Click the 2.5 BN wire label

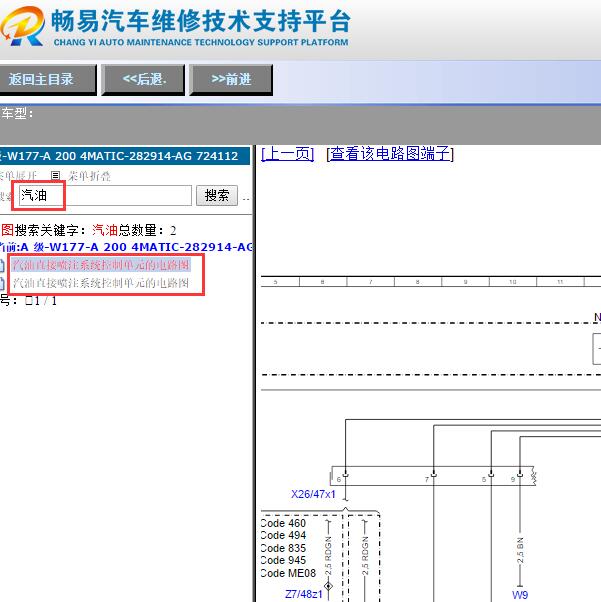(520, 550)
